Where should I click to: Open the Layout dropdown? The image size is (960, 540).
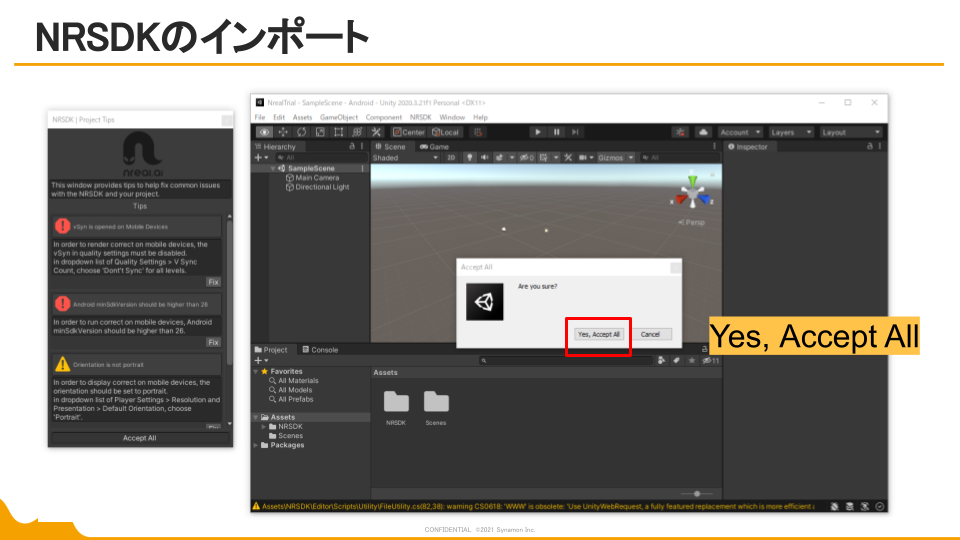pos(850,132)
